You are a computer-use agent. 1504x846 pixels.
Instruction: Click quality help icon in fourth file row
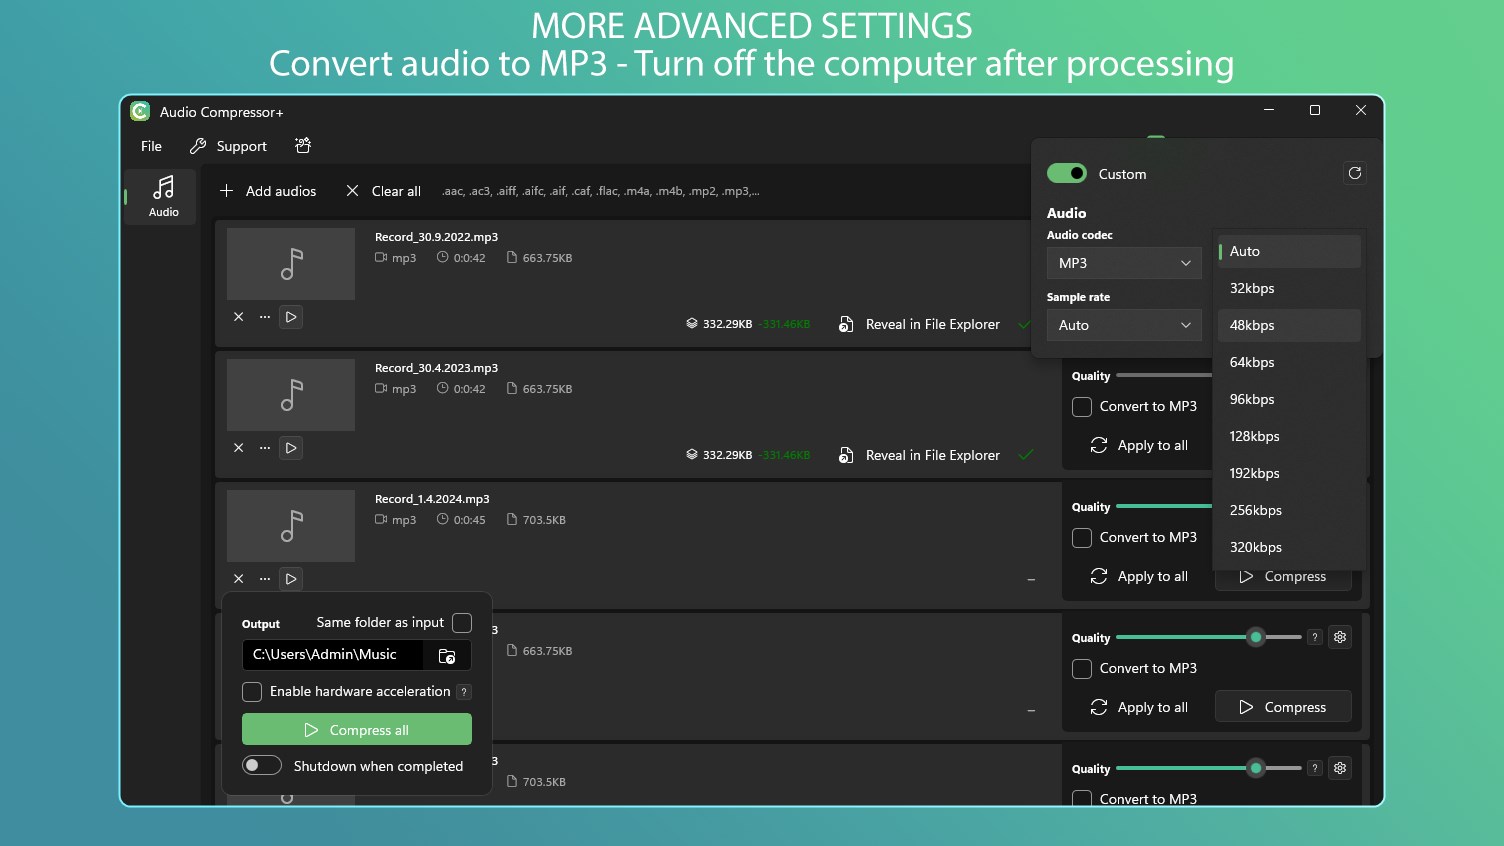[1315, 637]
